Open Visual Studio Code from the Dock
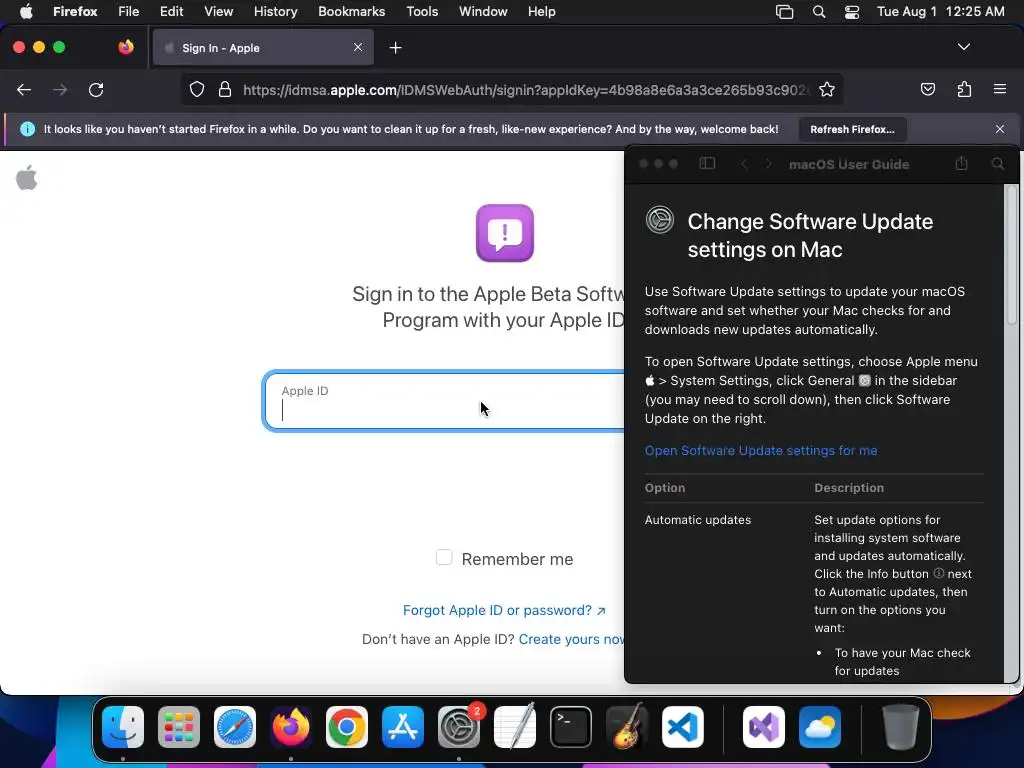The height and width of the screenshot is (768, 1024). click(682, 727)
